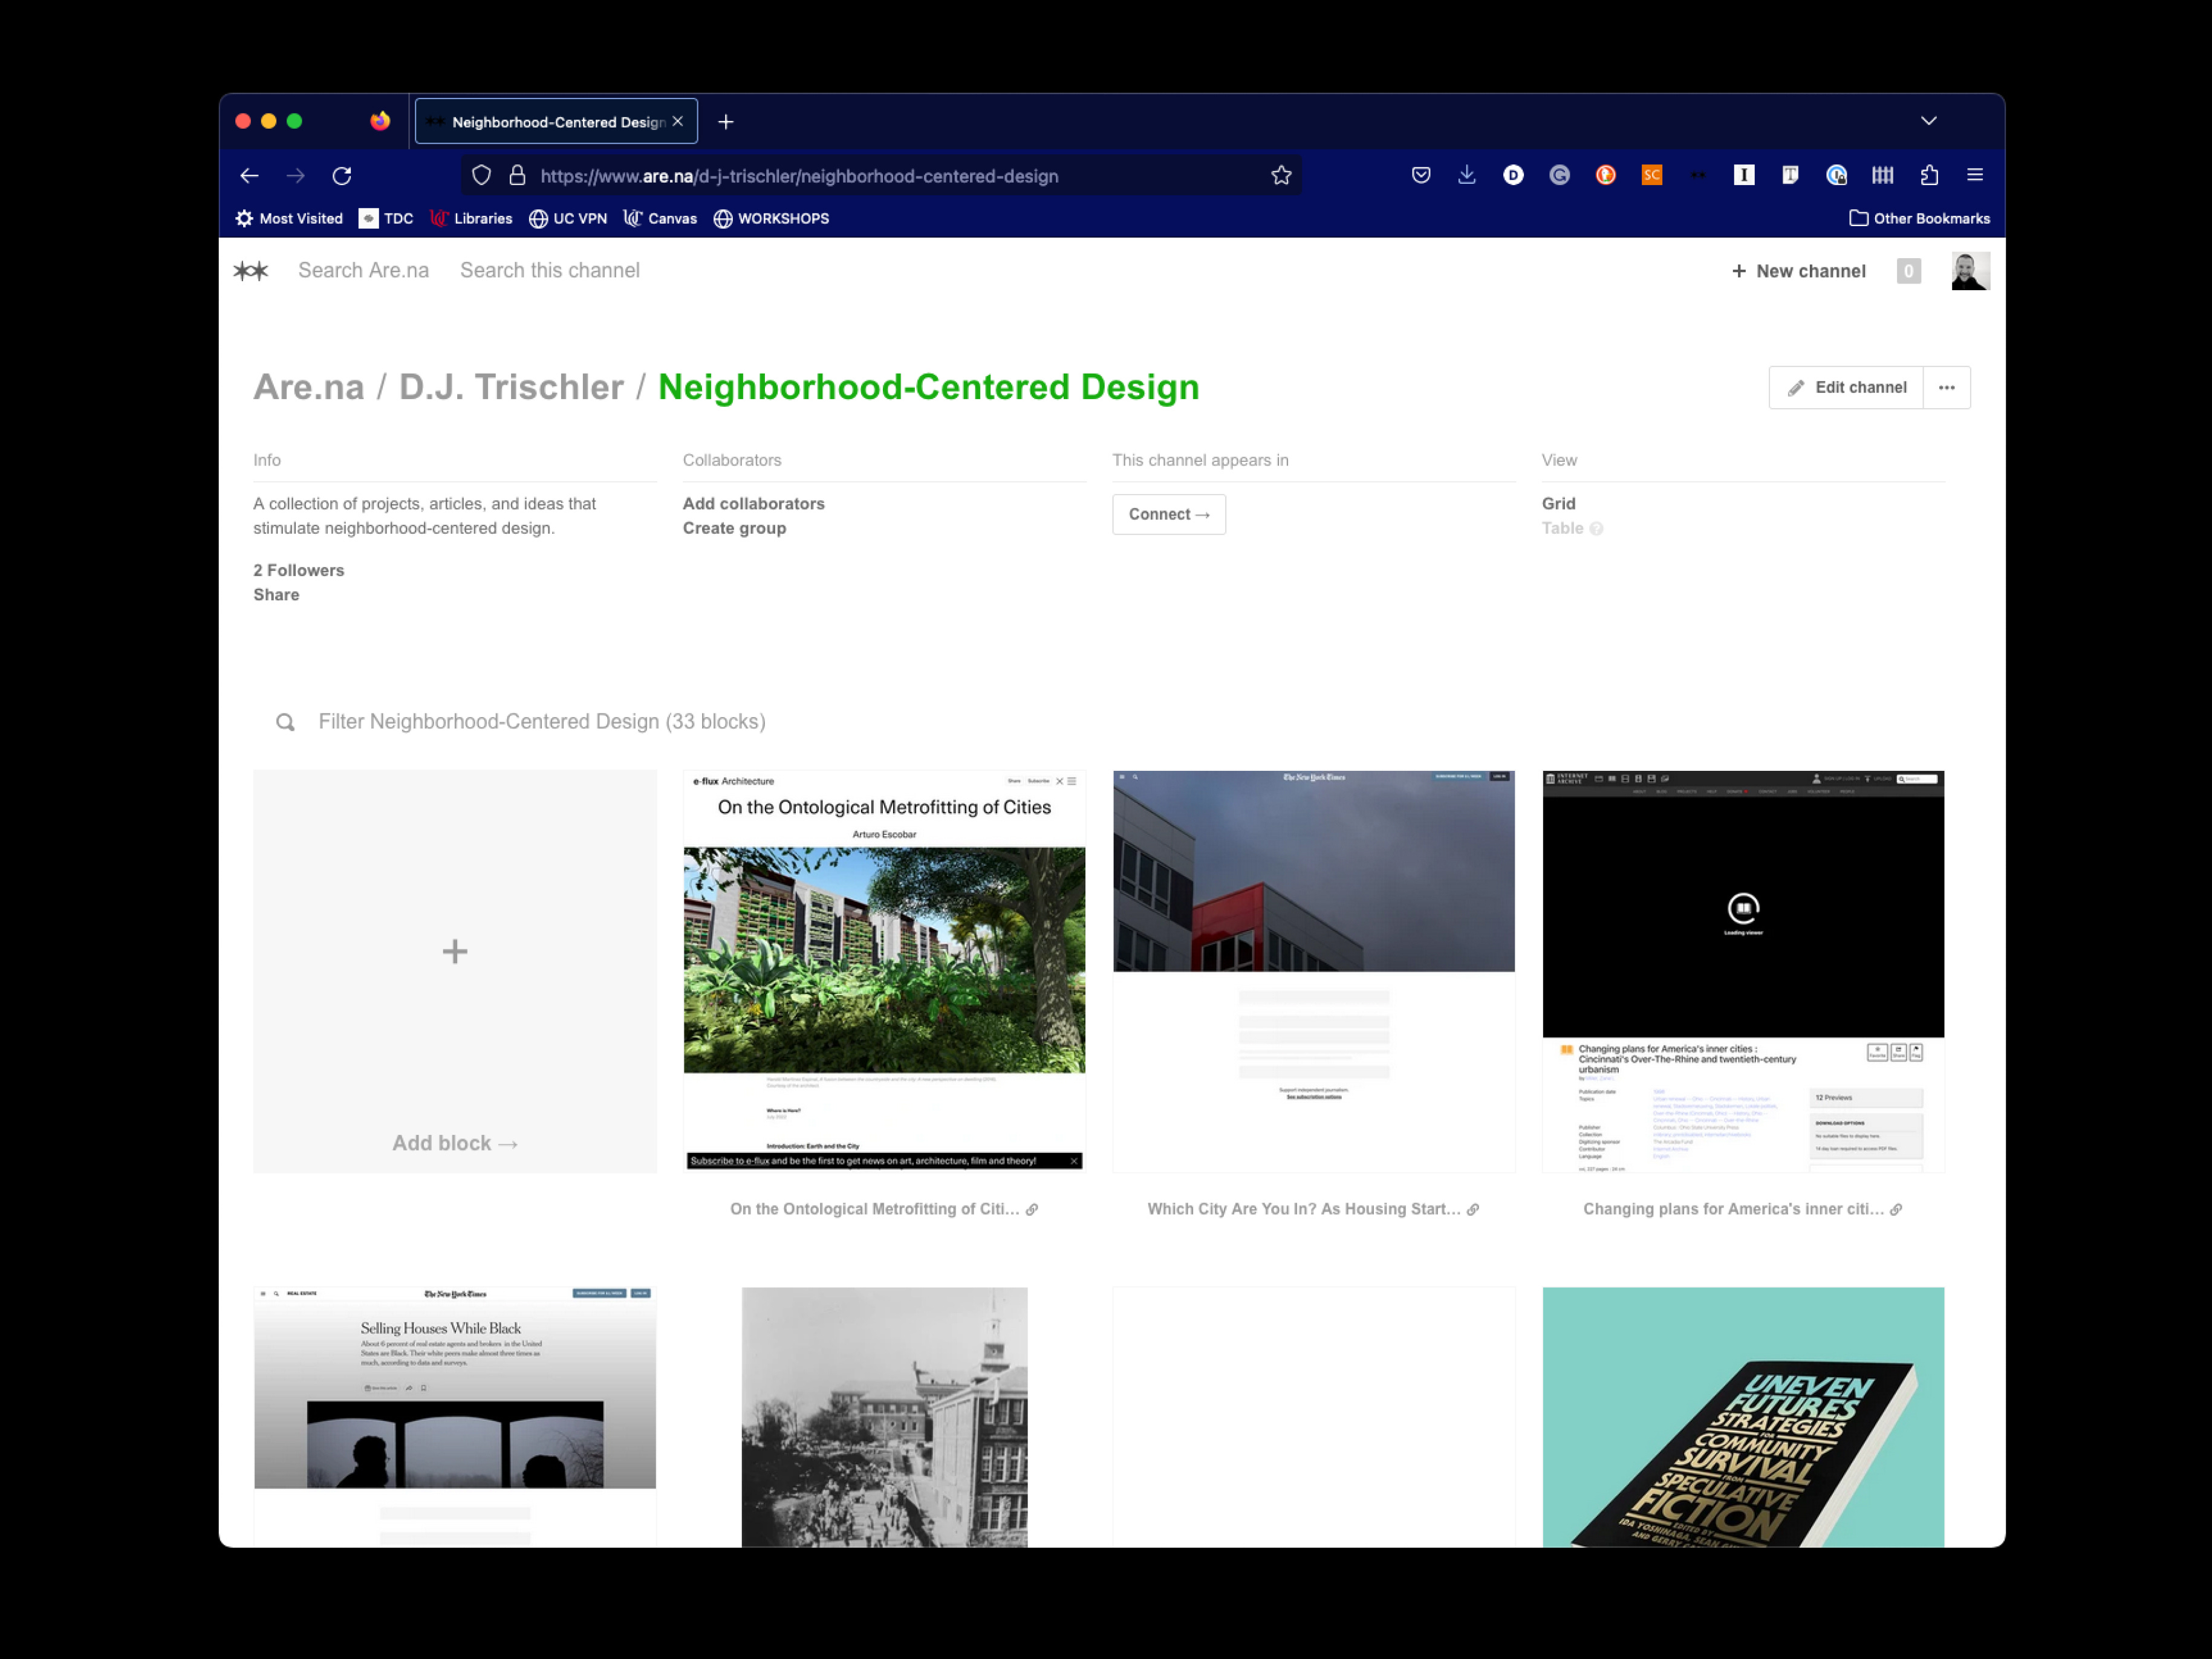2212x1659 pixels.
Task: Open the Firefox downloads icon
Action: tap(1467, 175)
